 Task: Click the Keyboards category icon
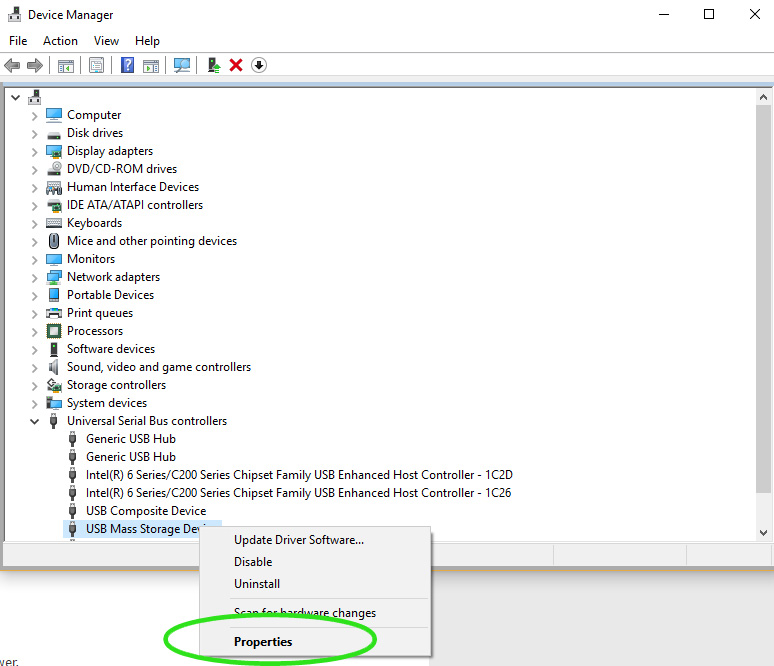click(54, 223)
